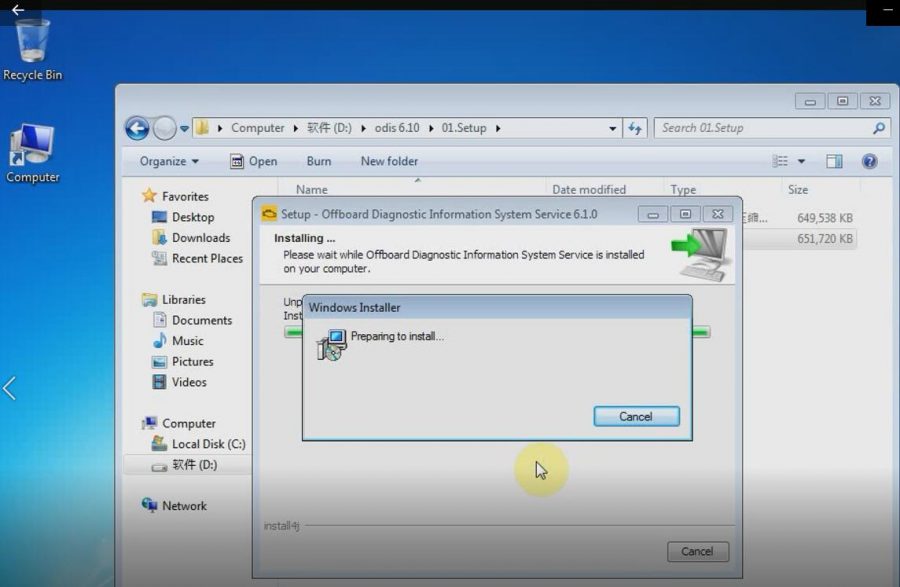
Task: Cancel the Windows Installer preparation
Action: 636,416
